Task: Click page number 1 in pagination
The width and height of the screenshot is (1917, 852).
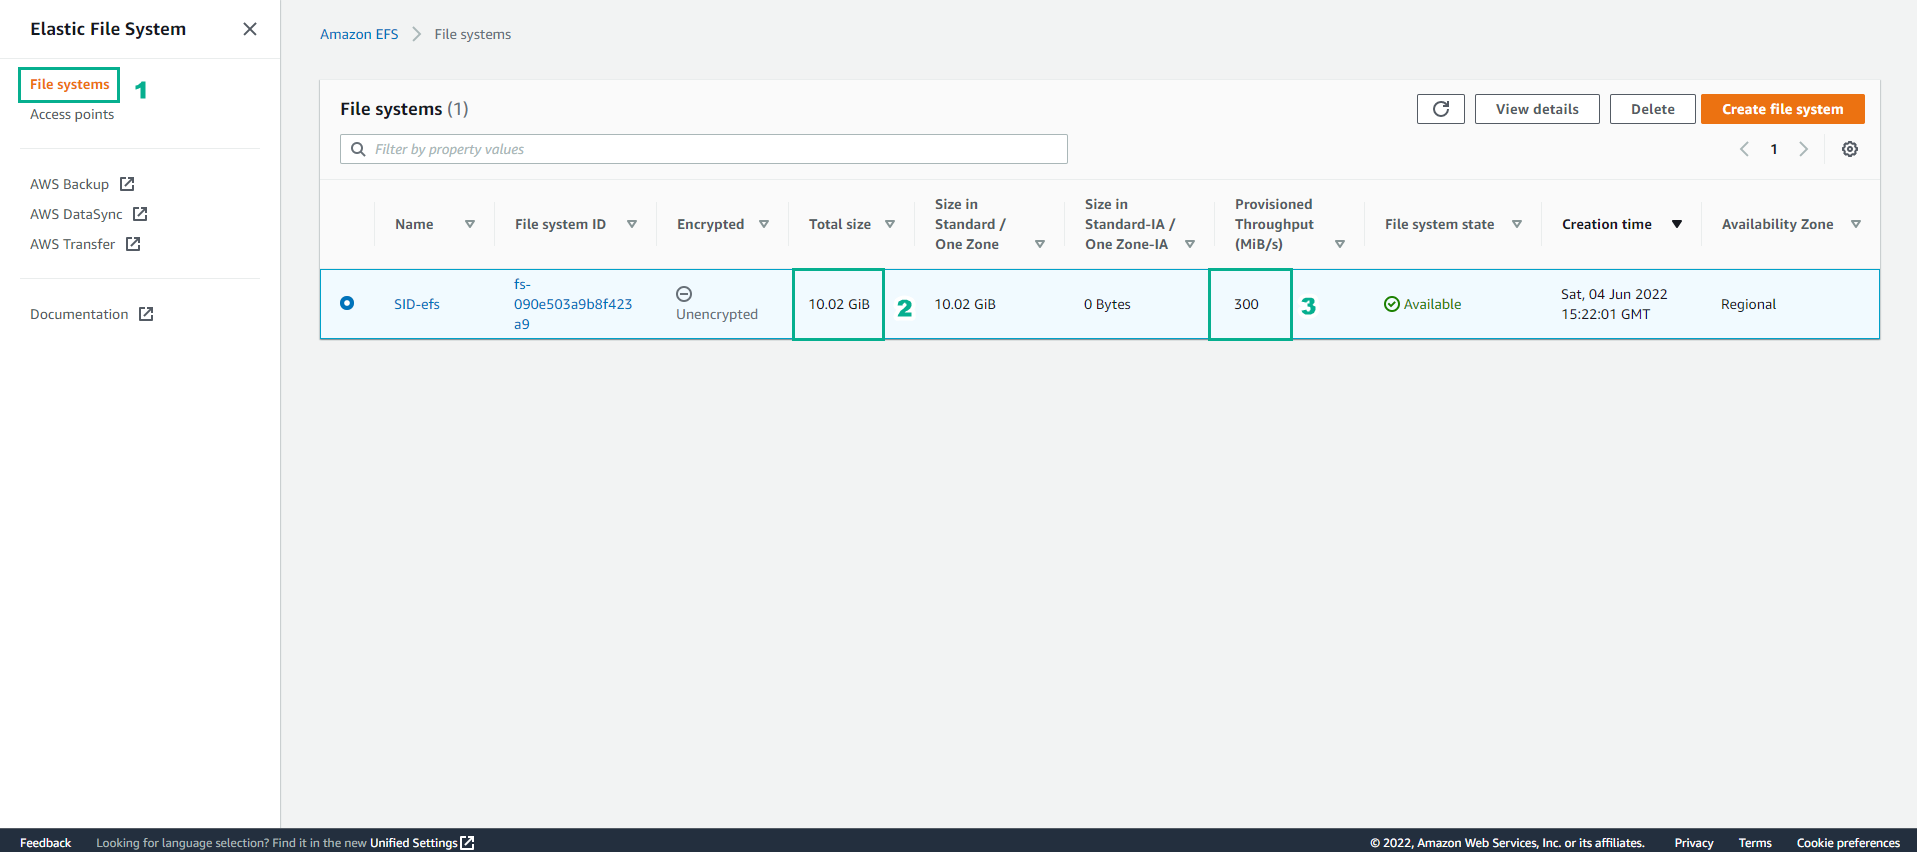Action: pos(1774,149)
